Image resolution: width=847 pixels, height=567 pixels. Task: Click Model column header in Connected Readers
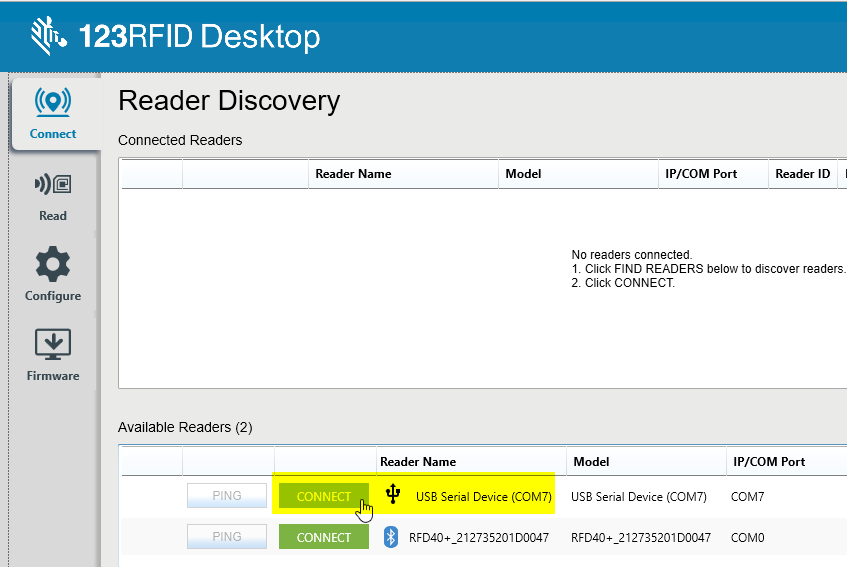[x=523, y=174]
